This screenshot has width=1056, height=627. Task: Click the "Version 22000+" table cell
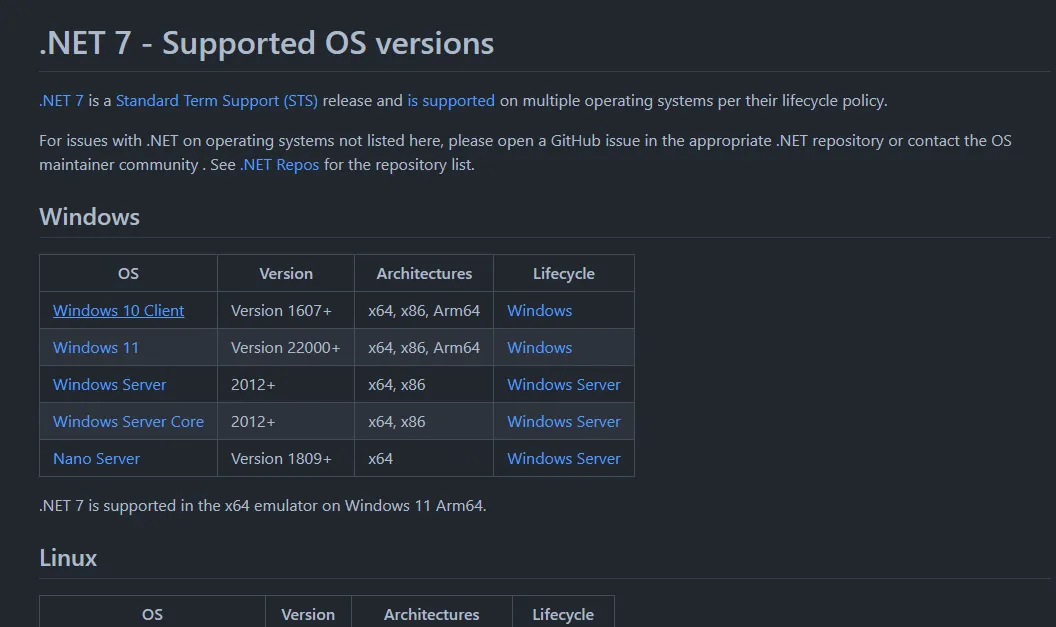click(285, 348)
